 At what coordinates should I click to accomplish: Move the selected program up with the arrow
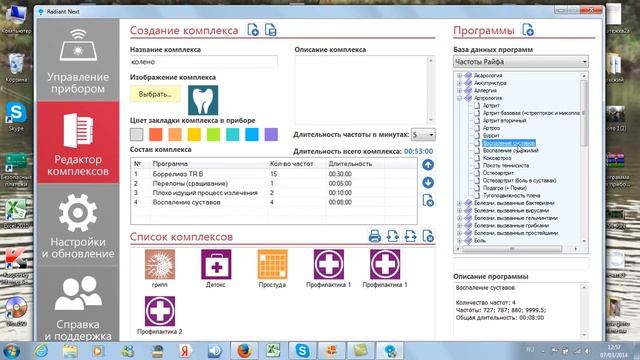pos(428,165)
